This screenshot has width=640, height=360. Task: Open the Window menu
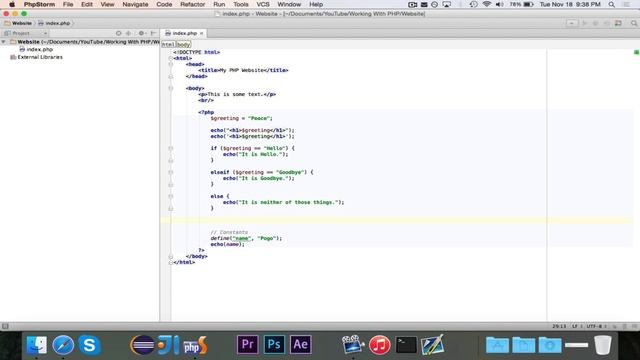click(289, 4)
